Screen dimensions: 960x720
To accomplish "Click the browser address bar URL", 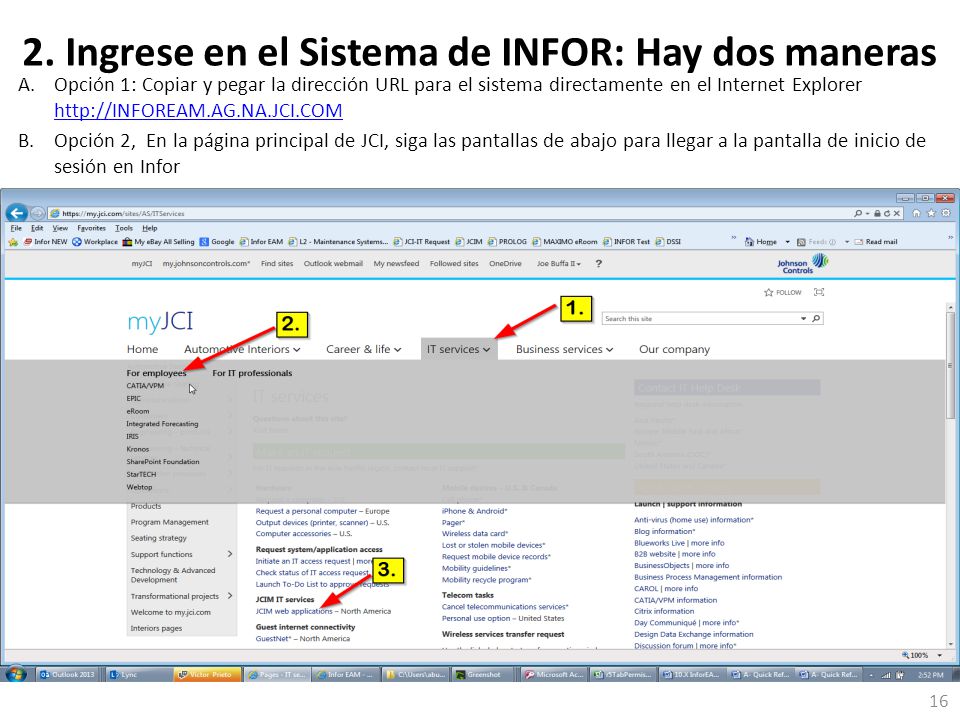I will (x=123, y=214).
